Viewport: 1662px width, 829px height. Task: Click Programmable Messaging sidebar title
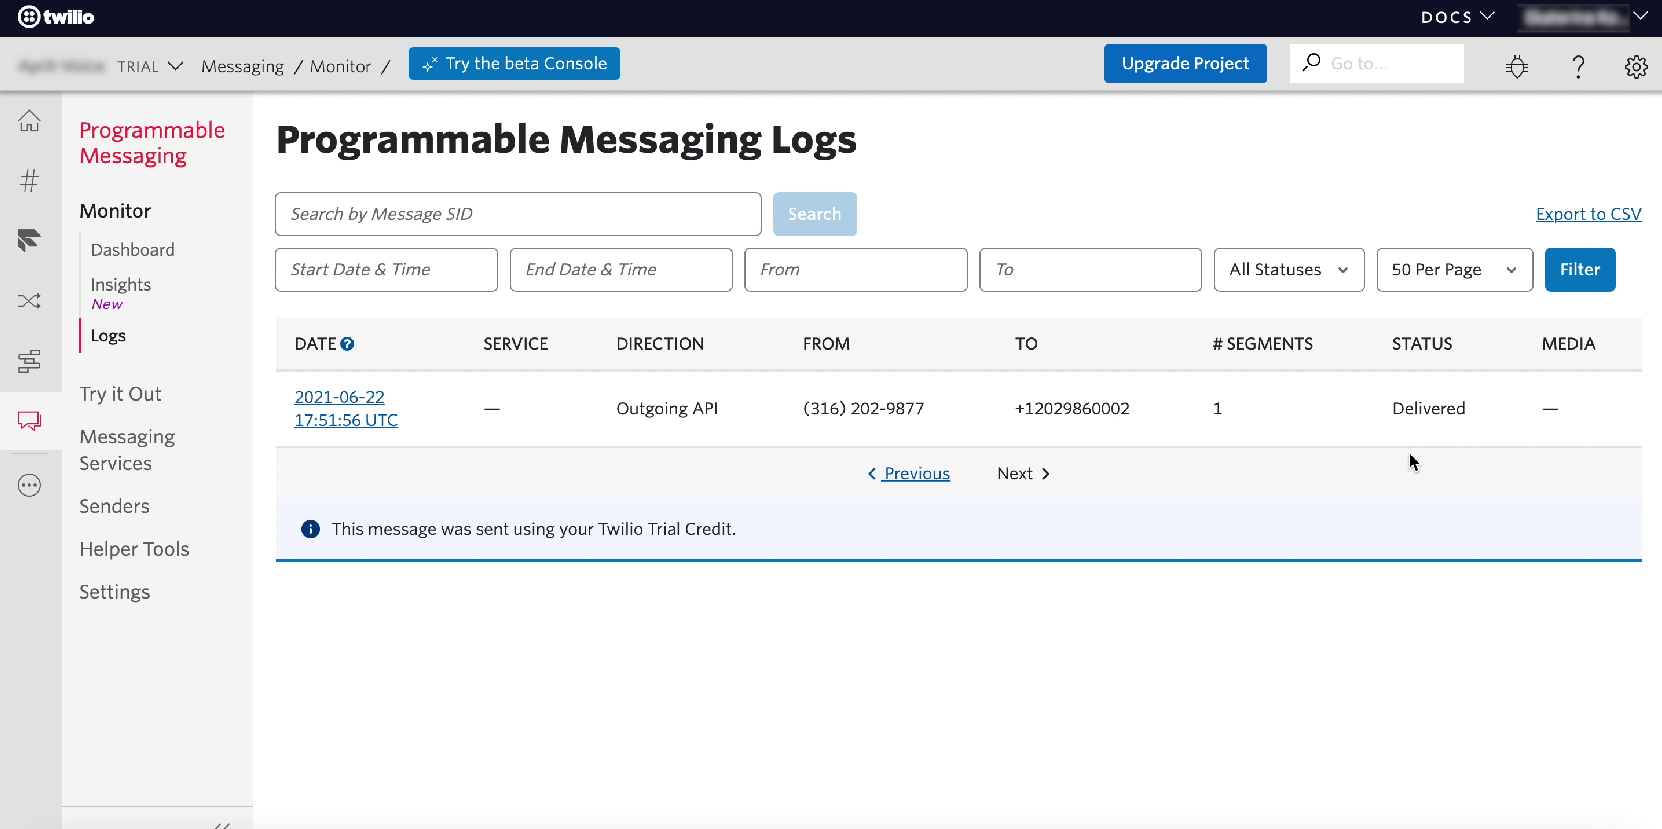click(x=152, y=143)
